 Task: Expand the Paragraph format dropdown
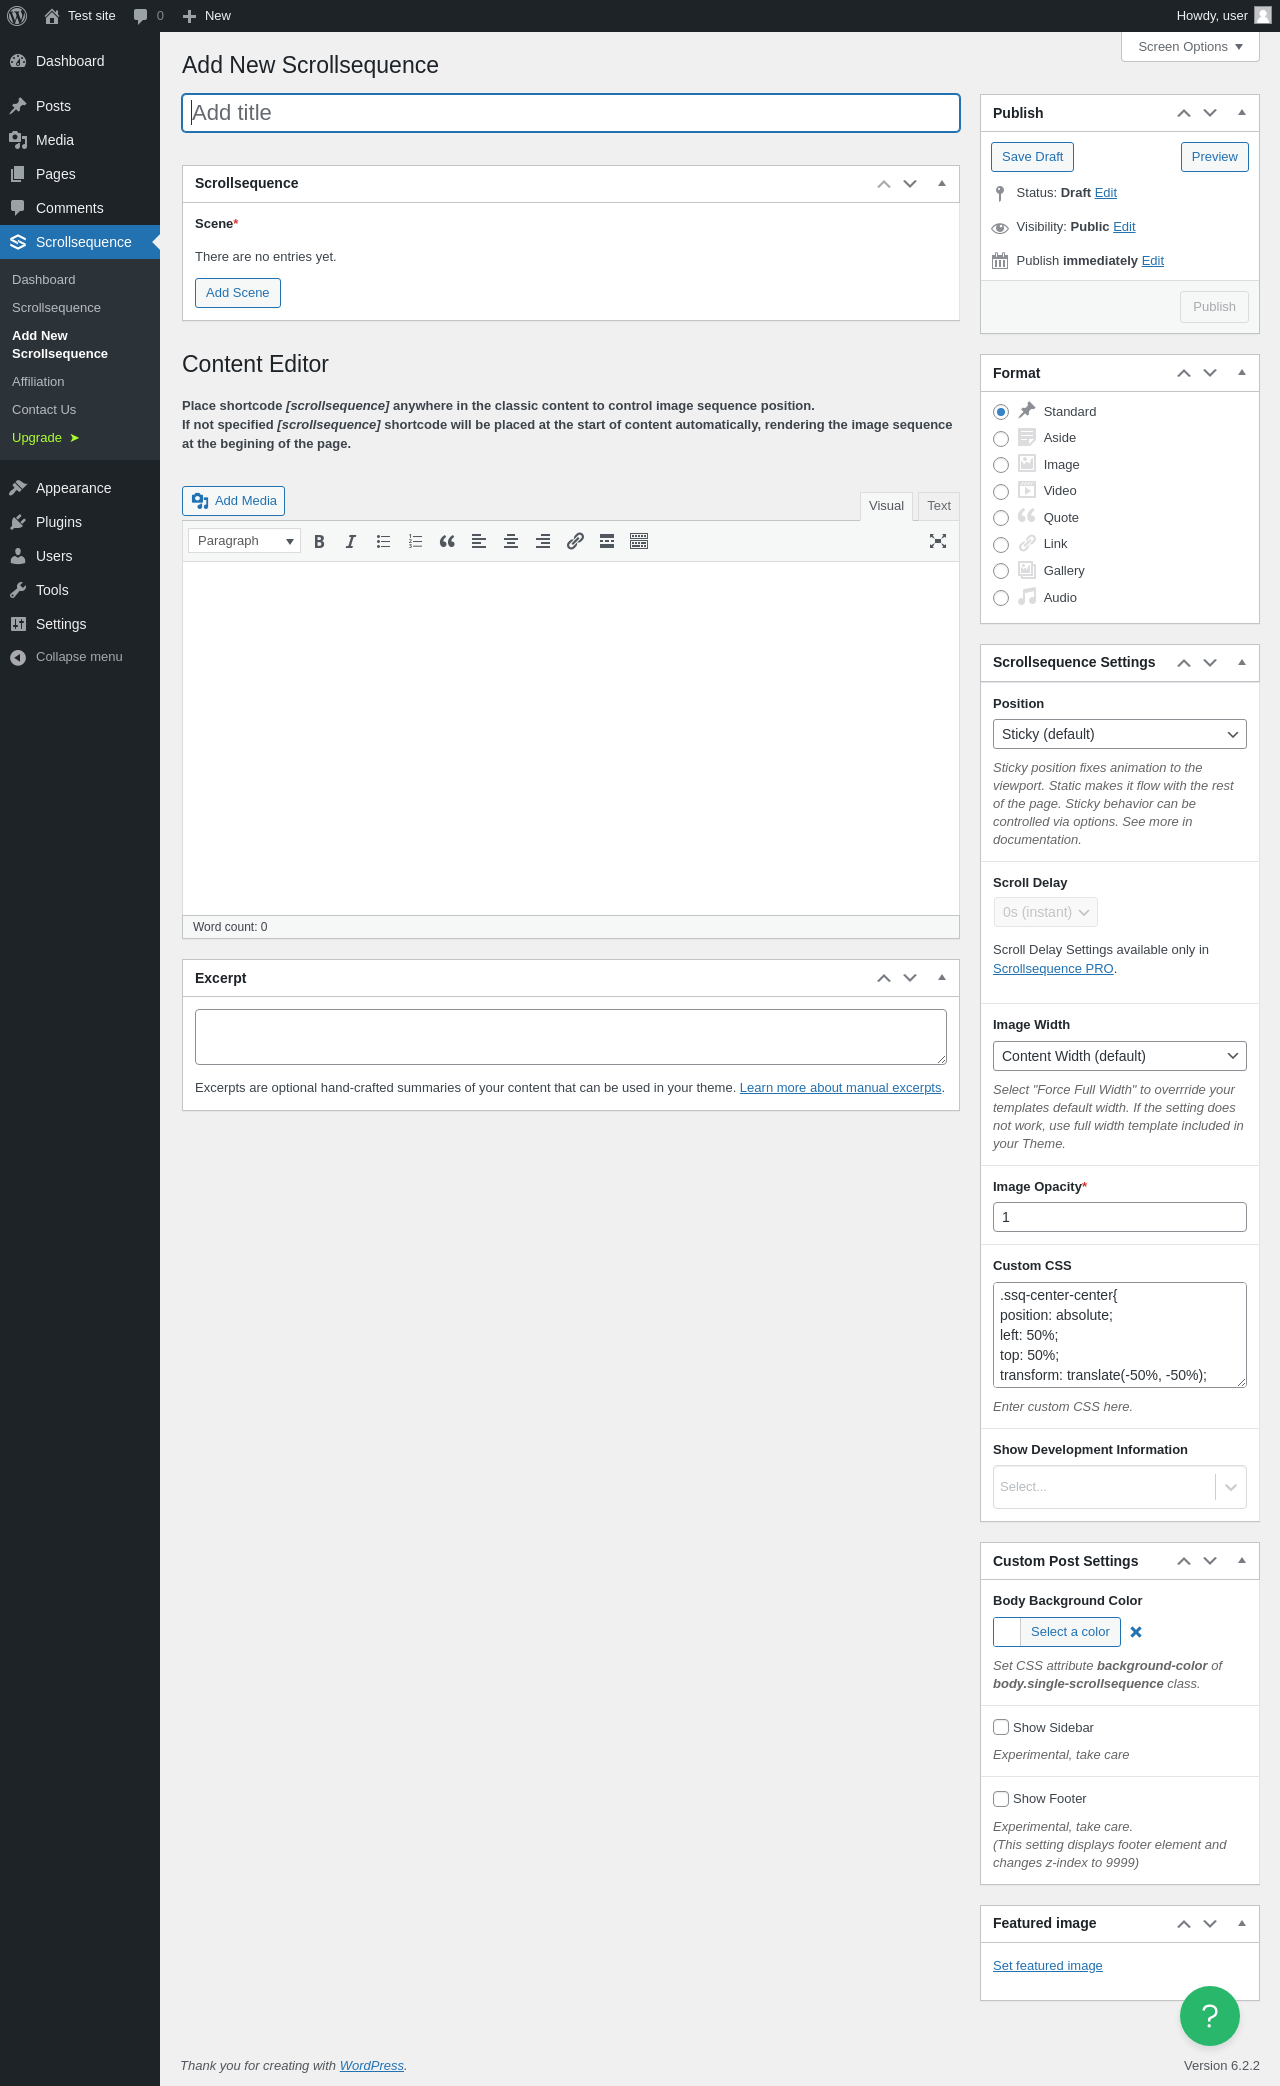coord(244,541)
